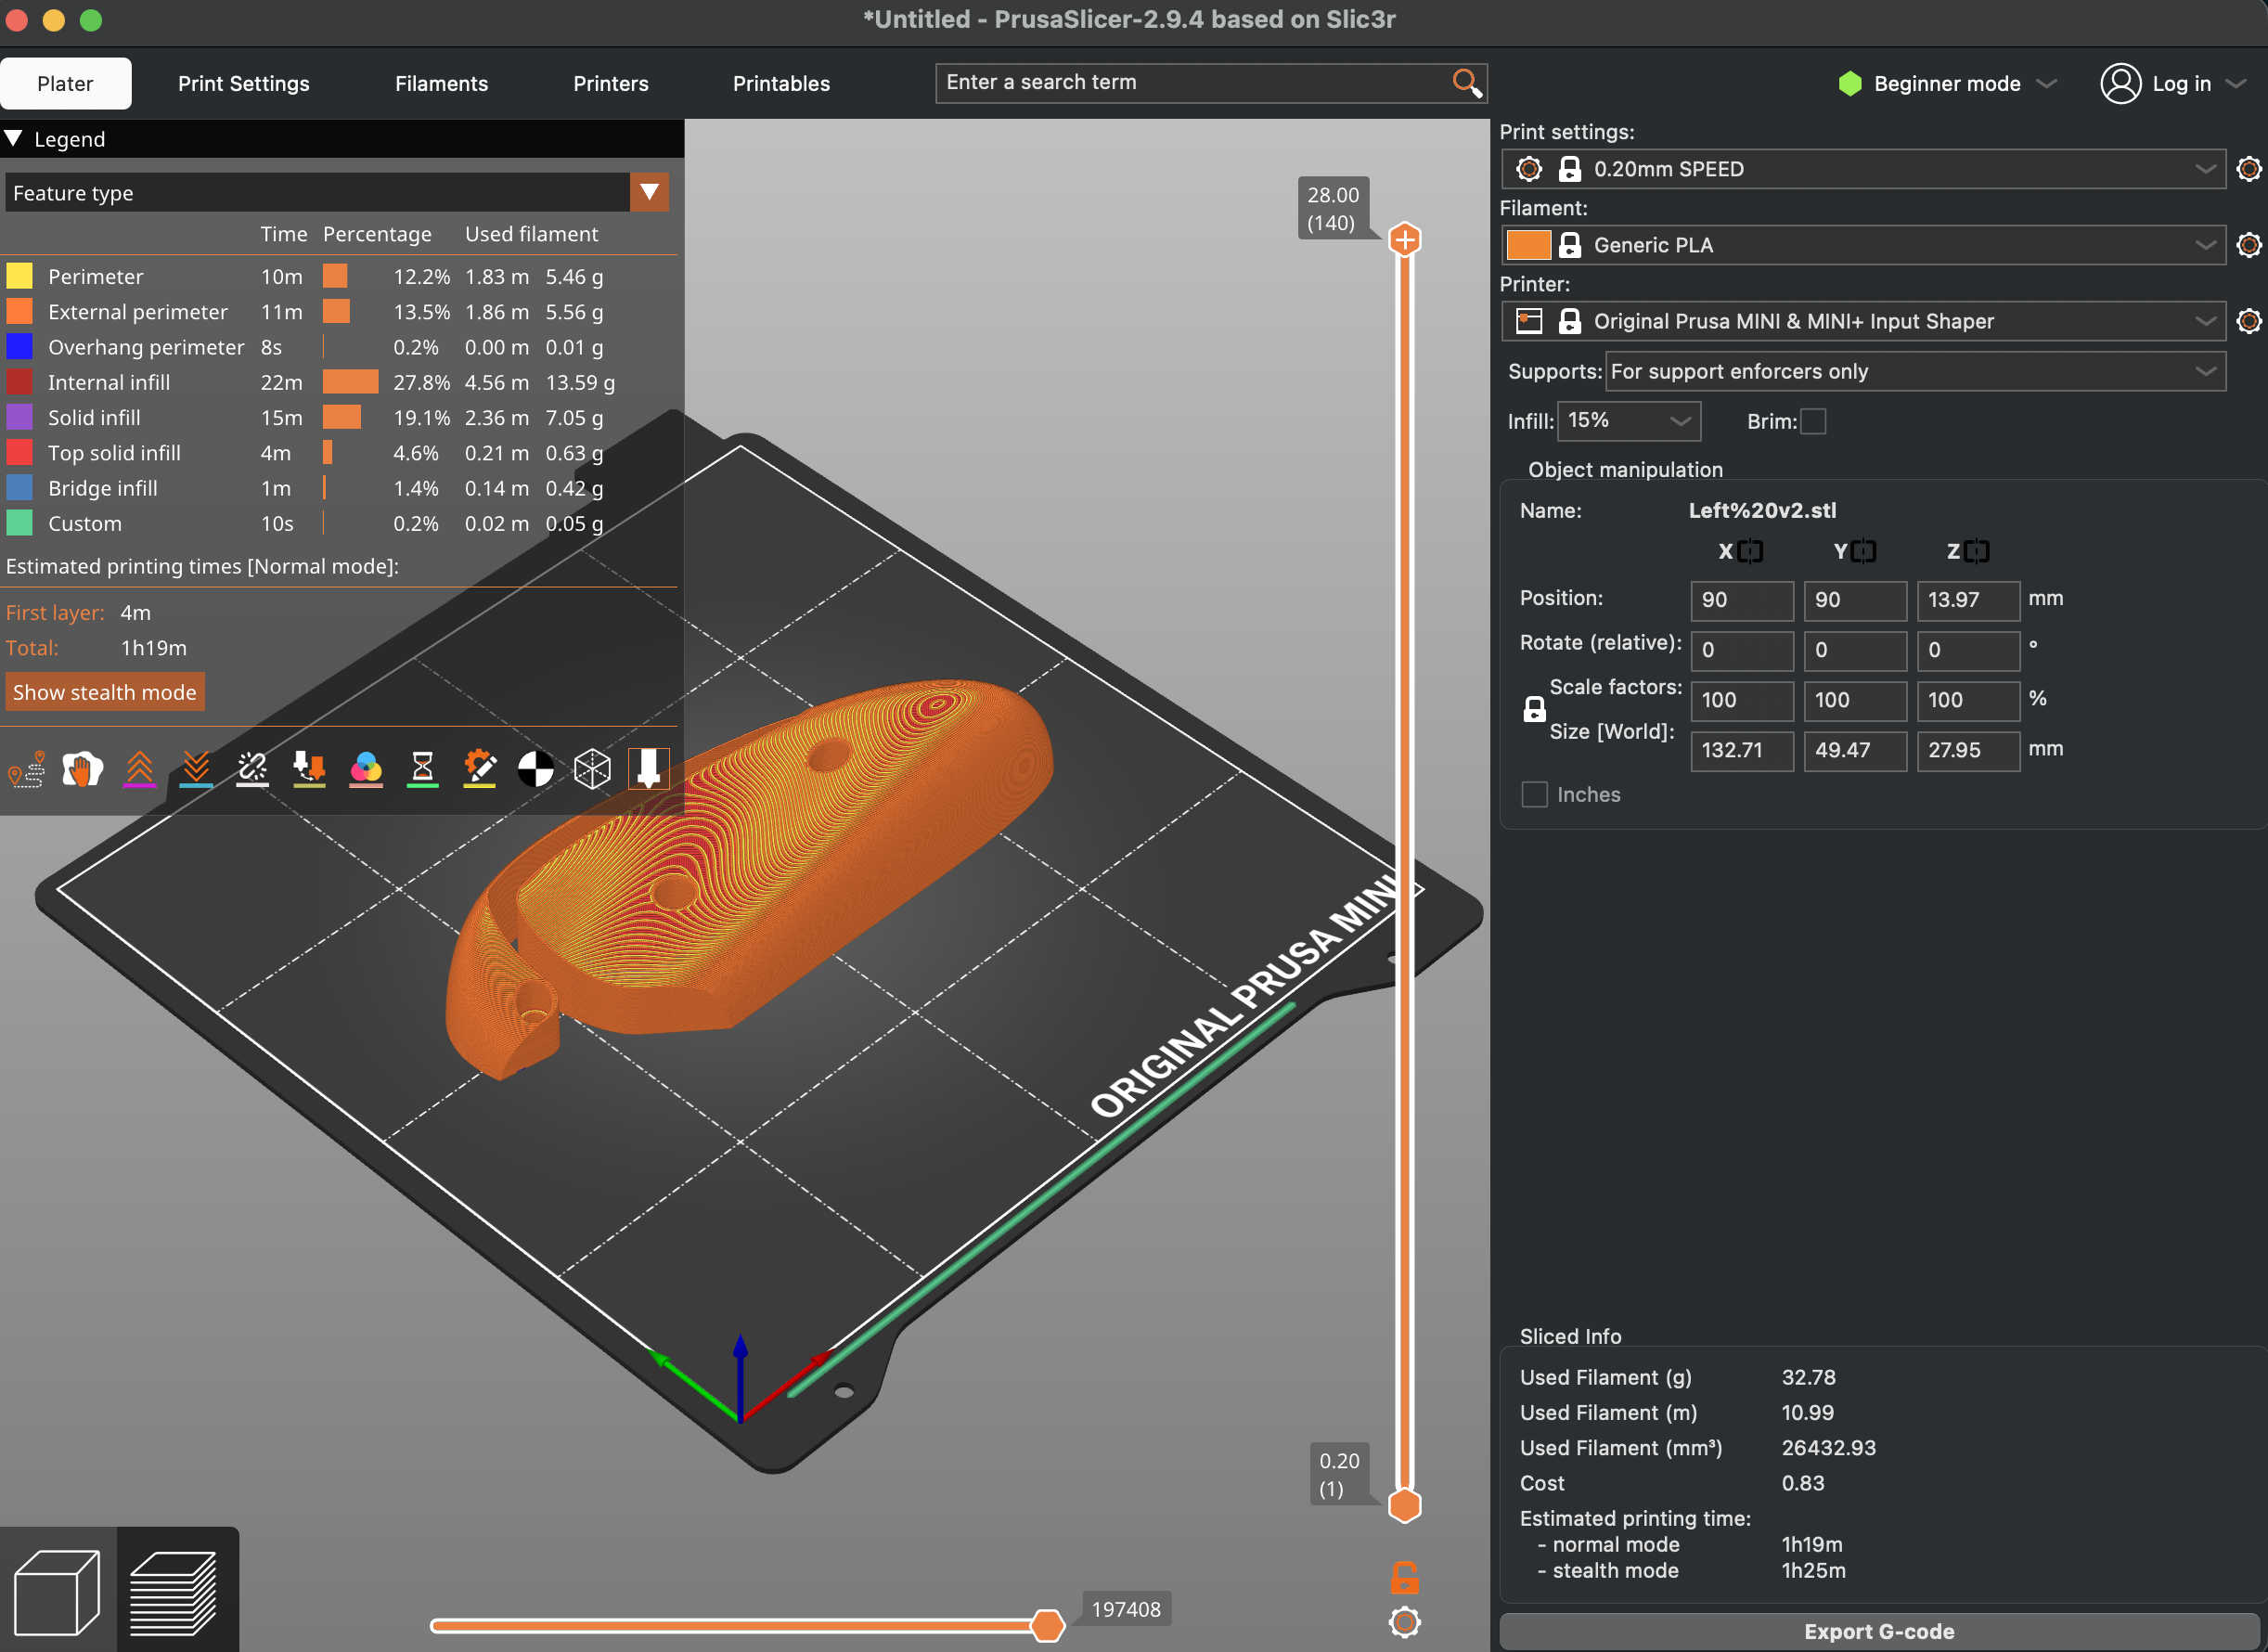Viewport: 2268px width, 1652px height.
Task: Toggle the retractions up-arrows icon
Action: point(140,769)
